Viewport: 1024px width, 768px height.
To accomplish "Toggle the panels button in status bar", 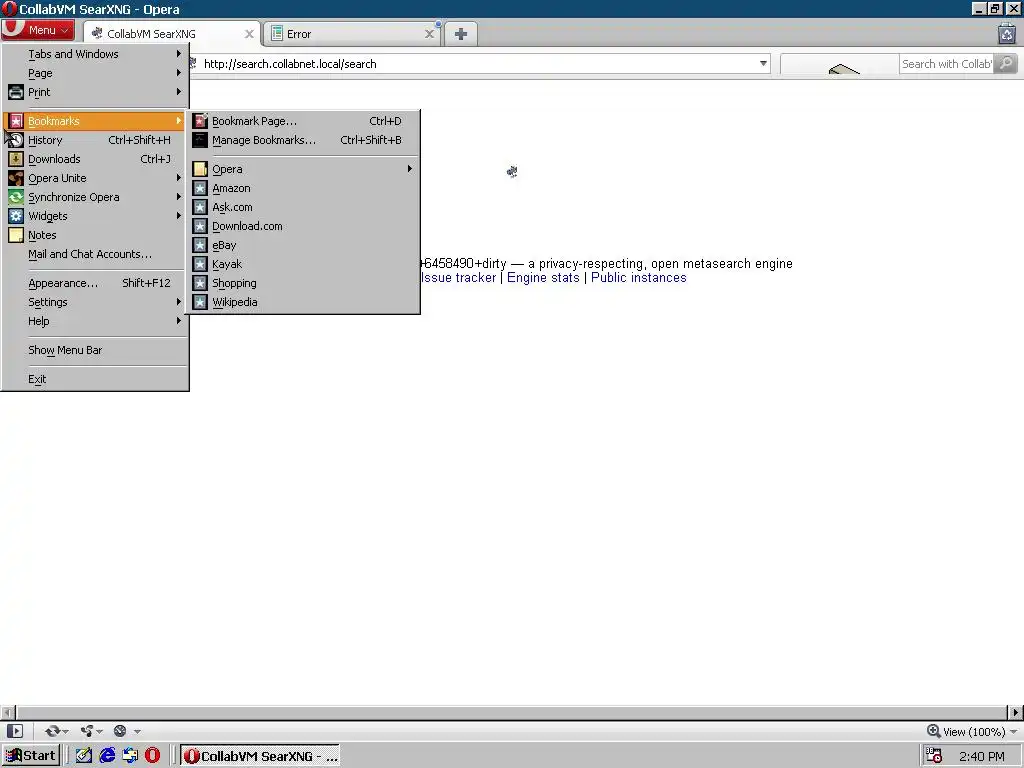I will (x=14, y=731).
